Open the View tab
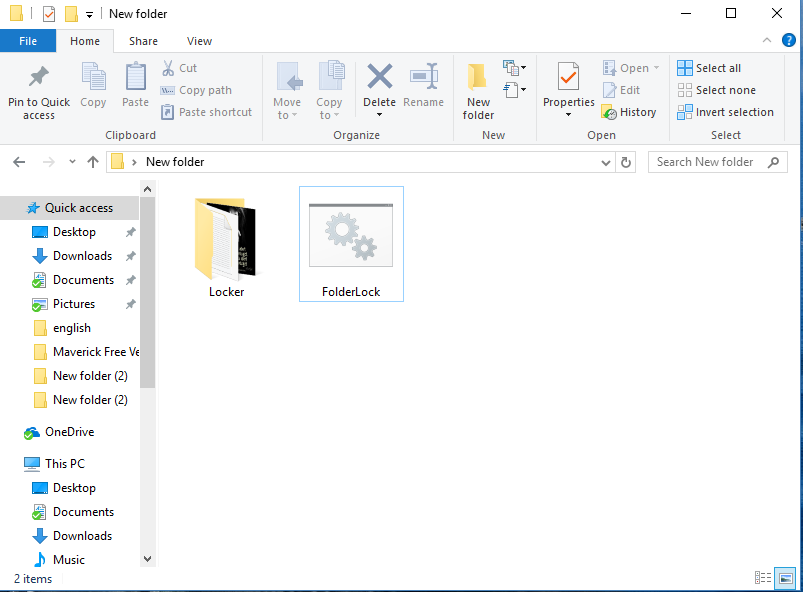 point(198,41)
